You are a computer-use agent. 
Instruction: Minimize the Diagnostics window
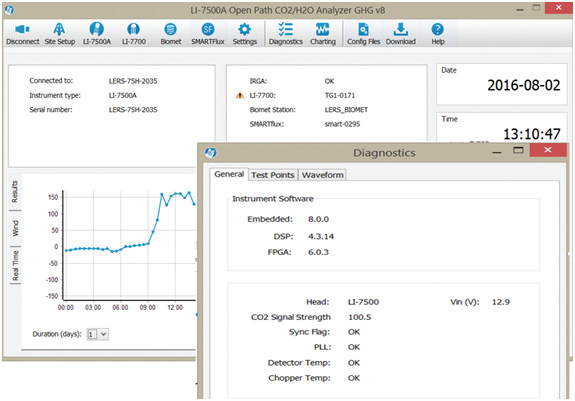click(x=497, y=151)
